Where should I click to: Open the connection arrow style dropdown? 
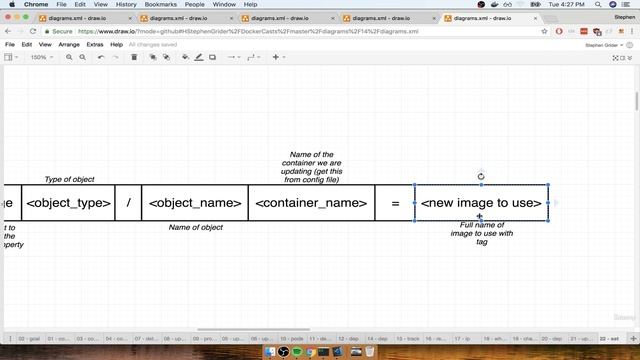pyautogui.click(x=234, y=58)
